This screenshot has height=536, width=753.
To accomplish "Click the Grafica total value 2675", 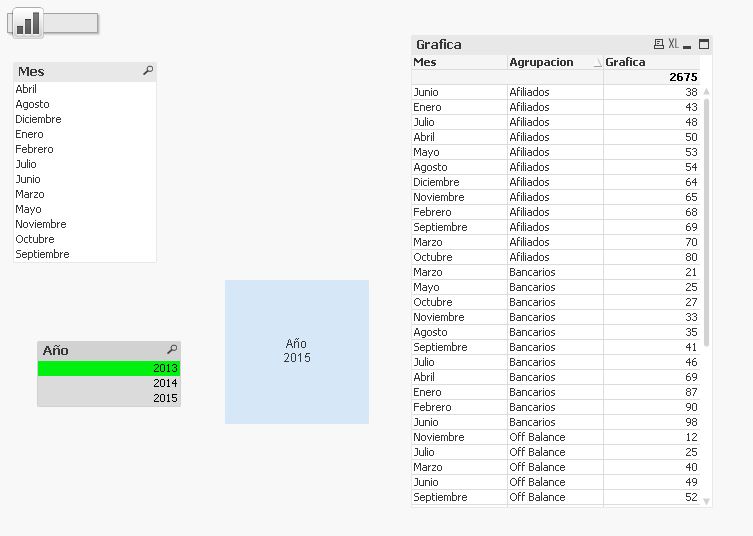I will point(683,77).
